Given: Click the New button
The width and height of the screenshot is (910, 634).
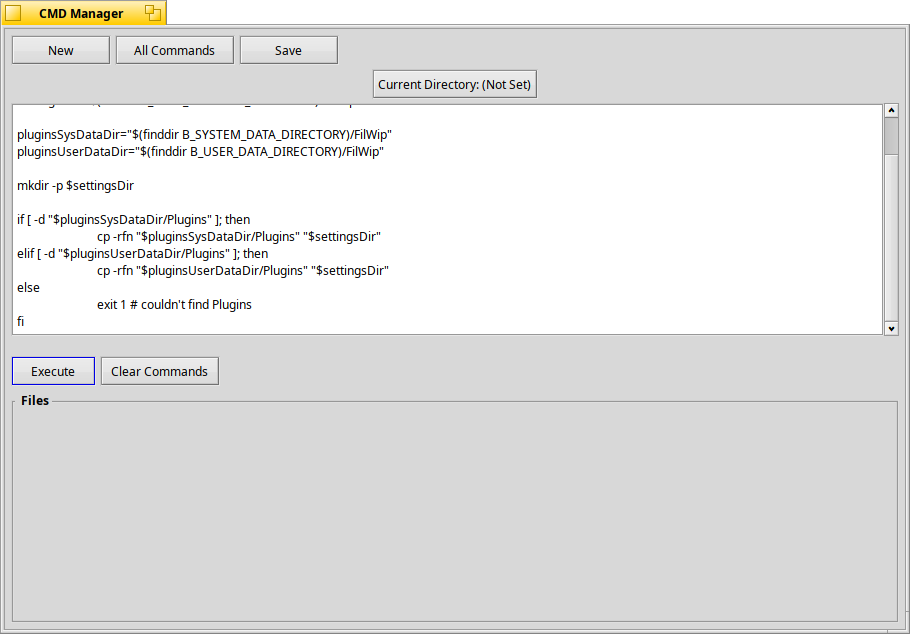Looking at the screenshot, I should tap(61, 51).
